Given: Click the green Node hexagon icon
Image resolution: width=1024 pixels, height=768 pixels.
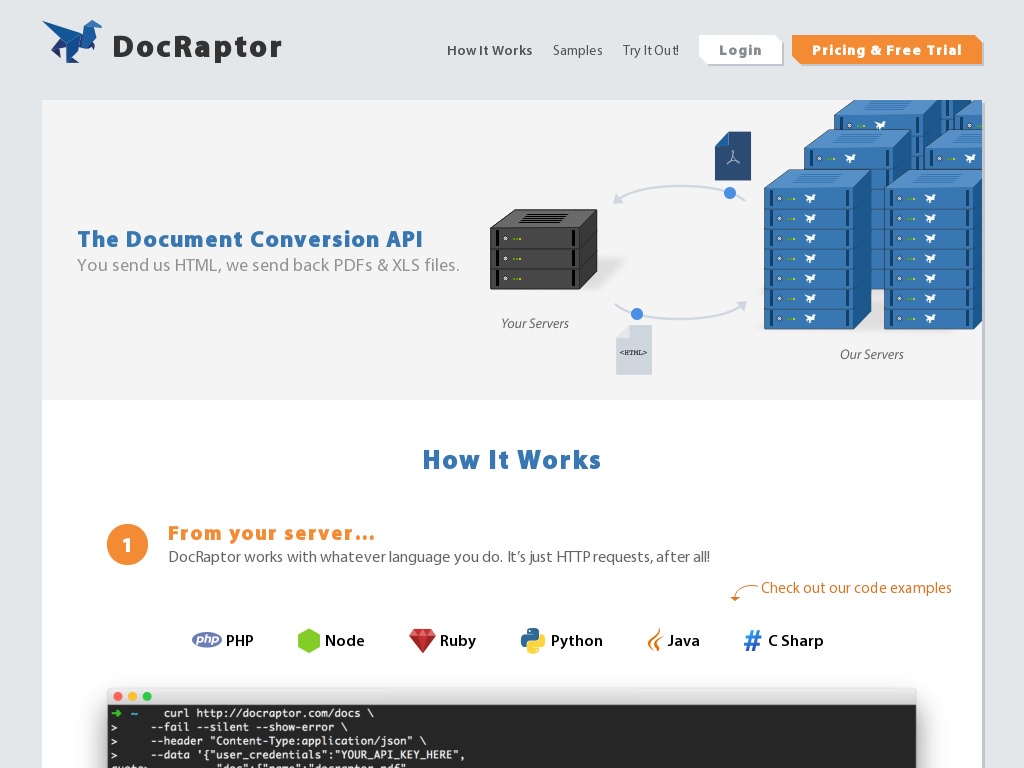Looking at the screenshot, I should [x=308, y=641].
